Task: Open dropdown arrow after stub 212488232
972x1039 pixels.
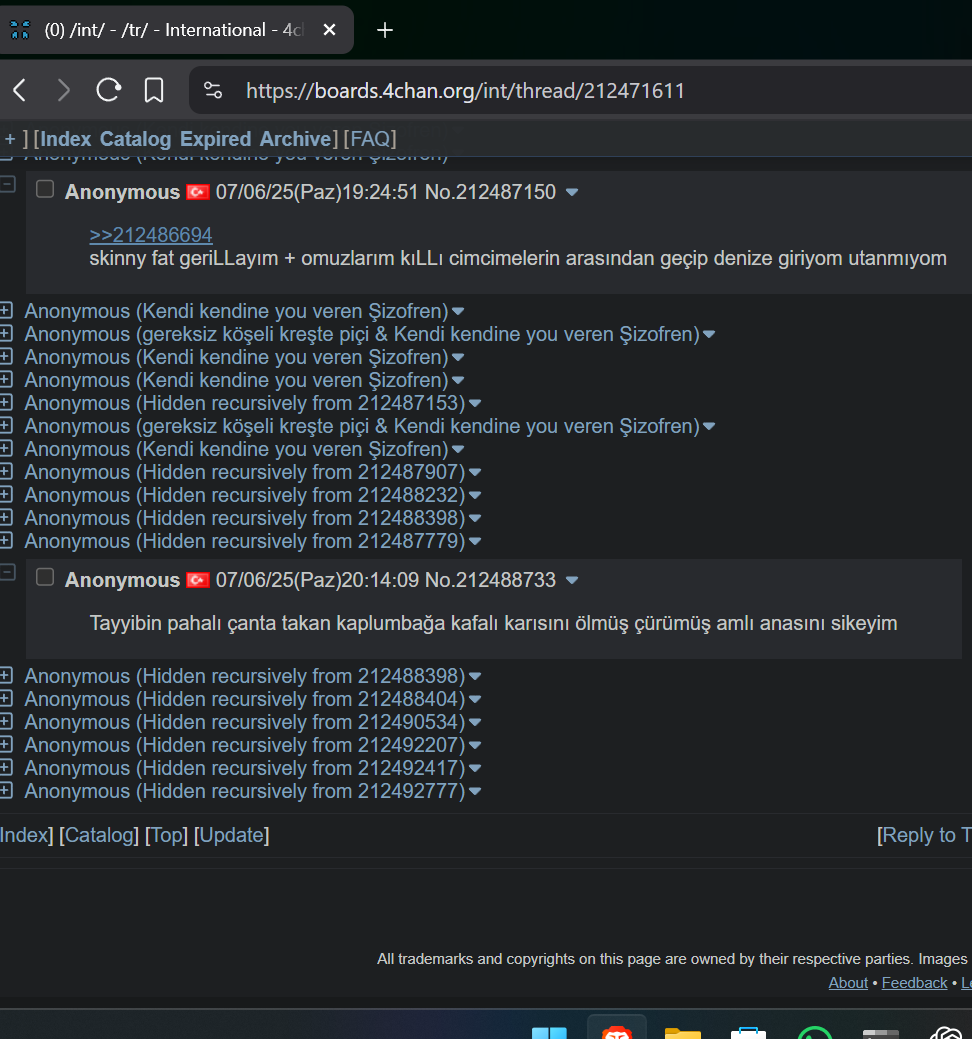Action: pos(474,496)
